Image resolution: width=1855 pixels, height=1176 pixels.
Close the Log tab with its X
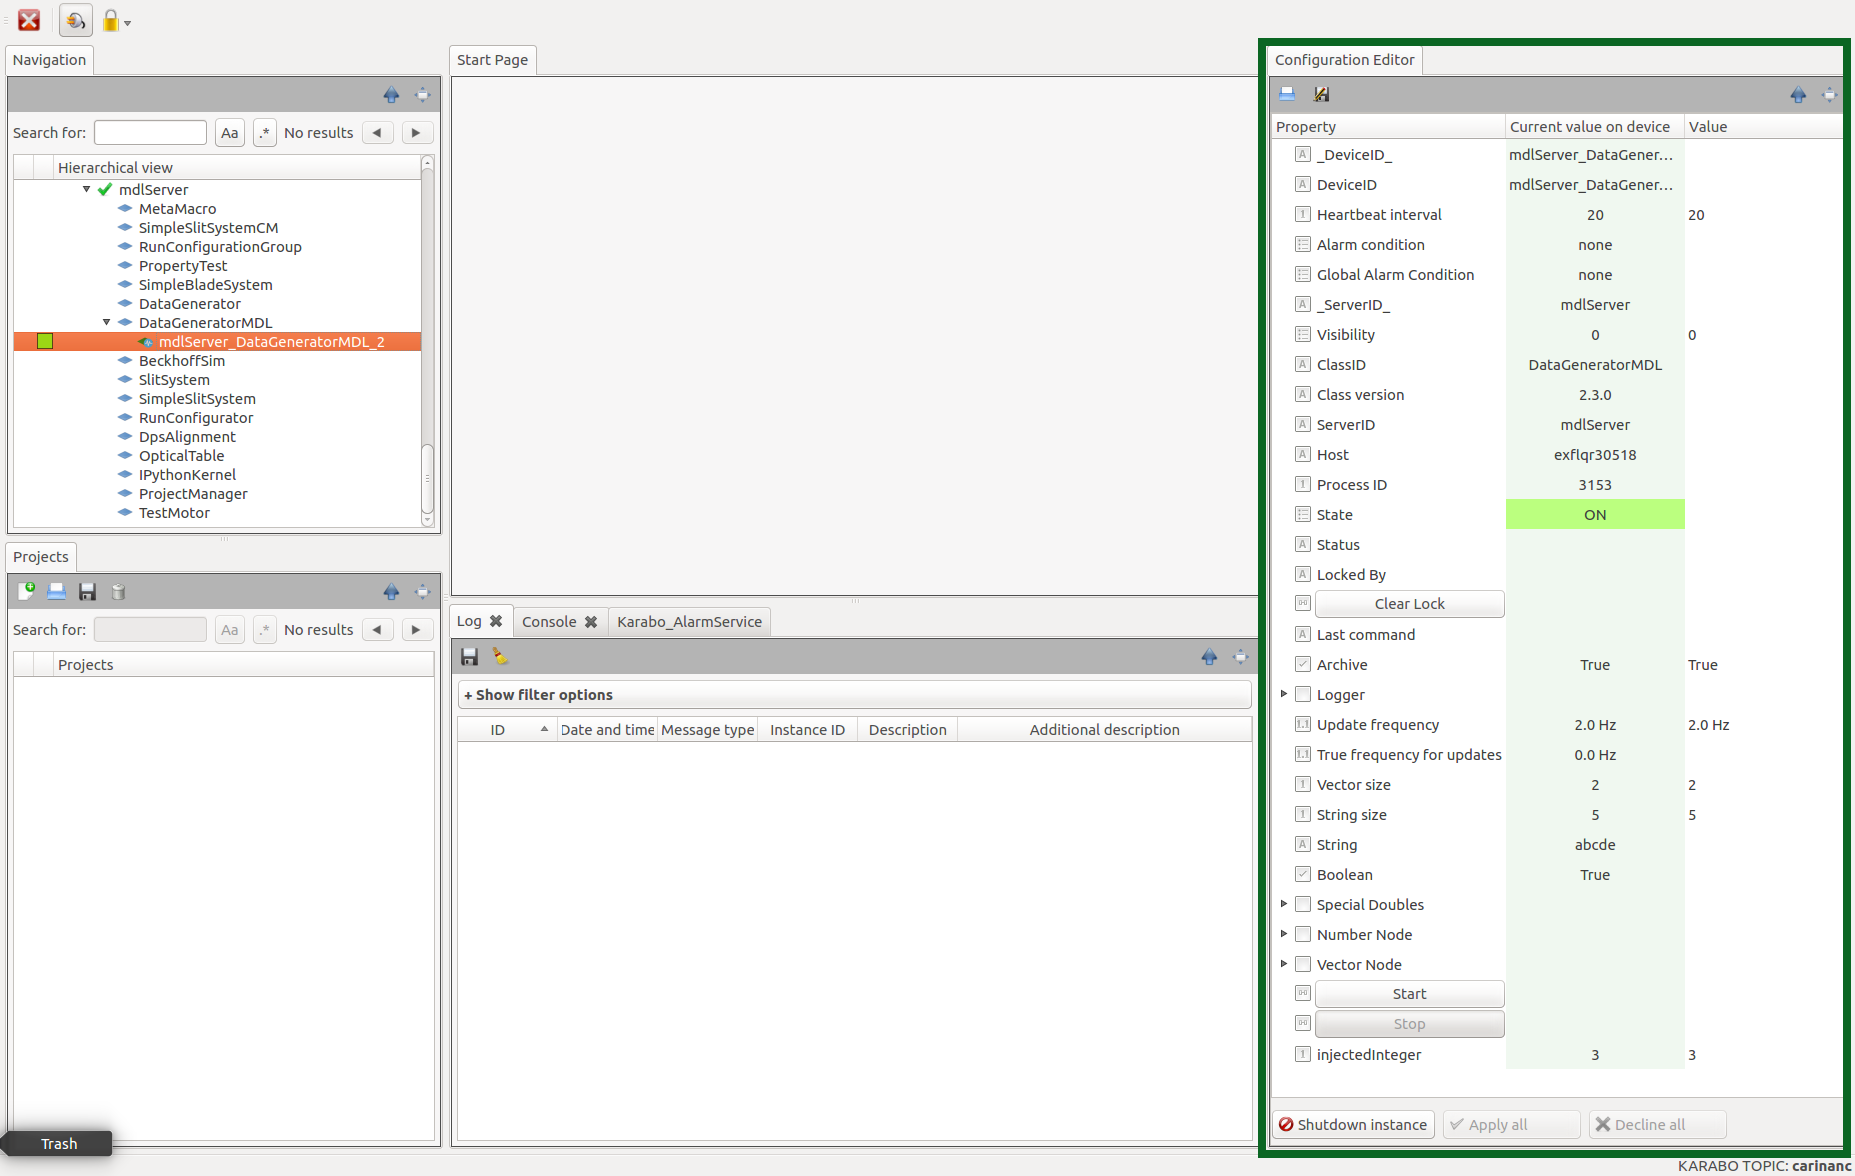pyautogui.click(x=496, y=621)
